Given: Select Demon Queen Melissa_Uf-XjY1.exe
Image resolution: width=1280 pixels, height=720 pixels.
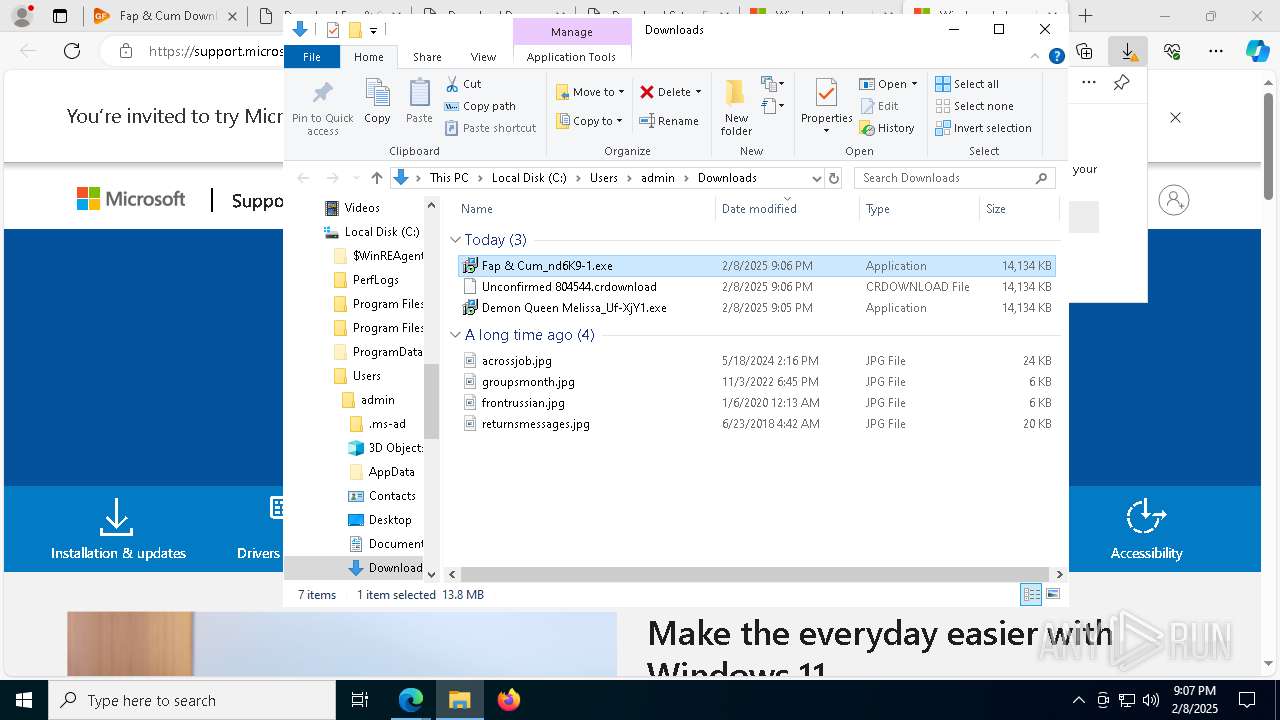Looking at the screenshot, I should [756, 308].
